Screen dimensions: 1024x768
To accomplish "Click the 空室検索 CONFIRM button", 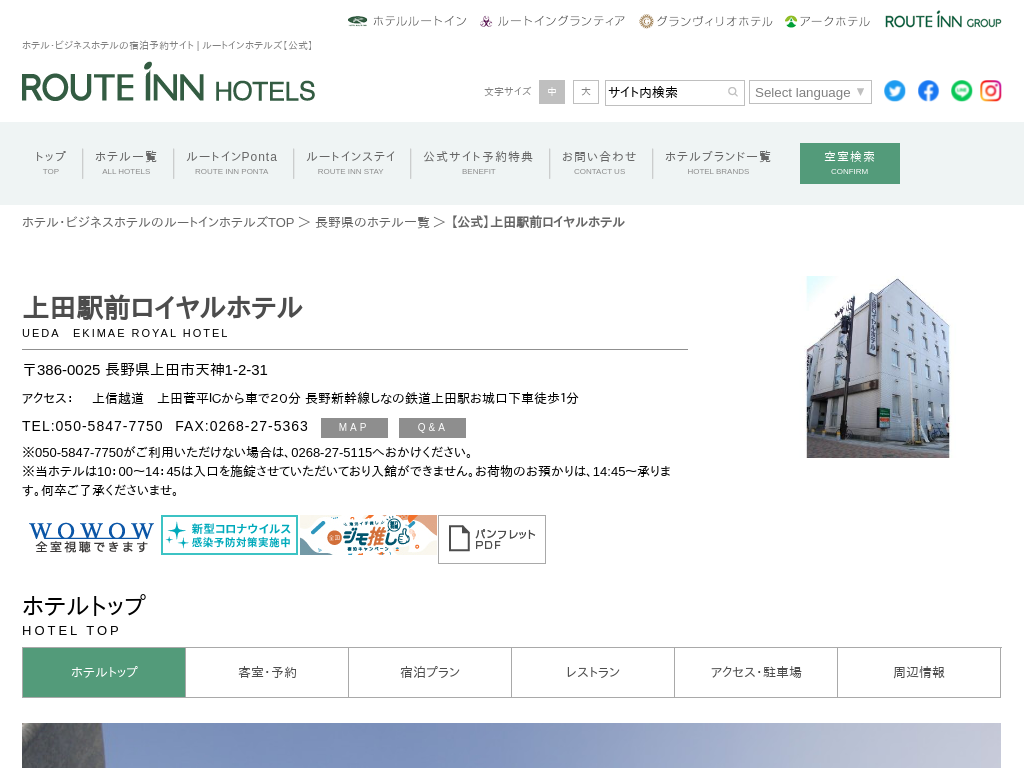I will coord(850,163).
